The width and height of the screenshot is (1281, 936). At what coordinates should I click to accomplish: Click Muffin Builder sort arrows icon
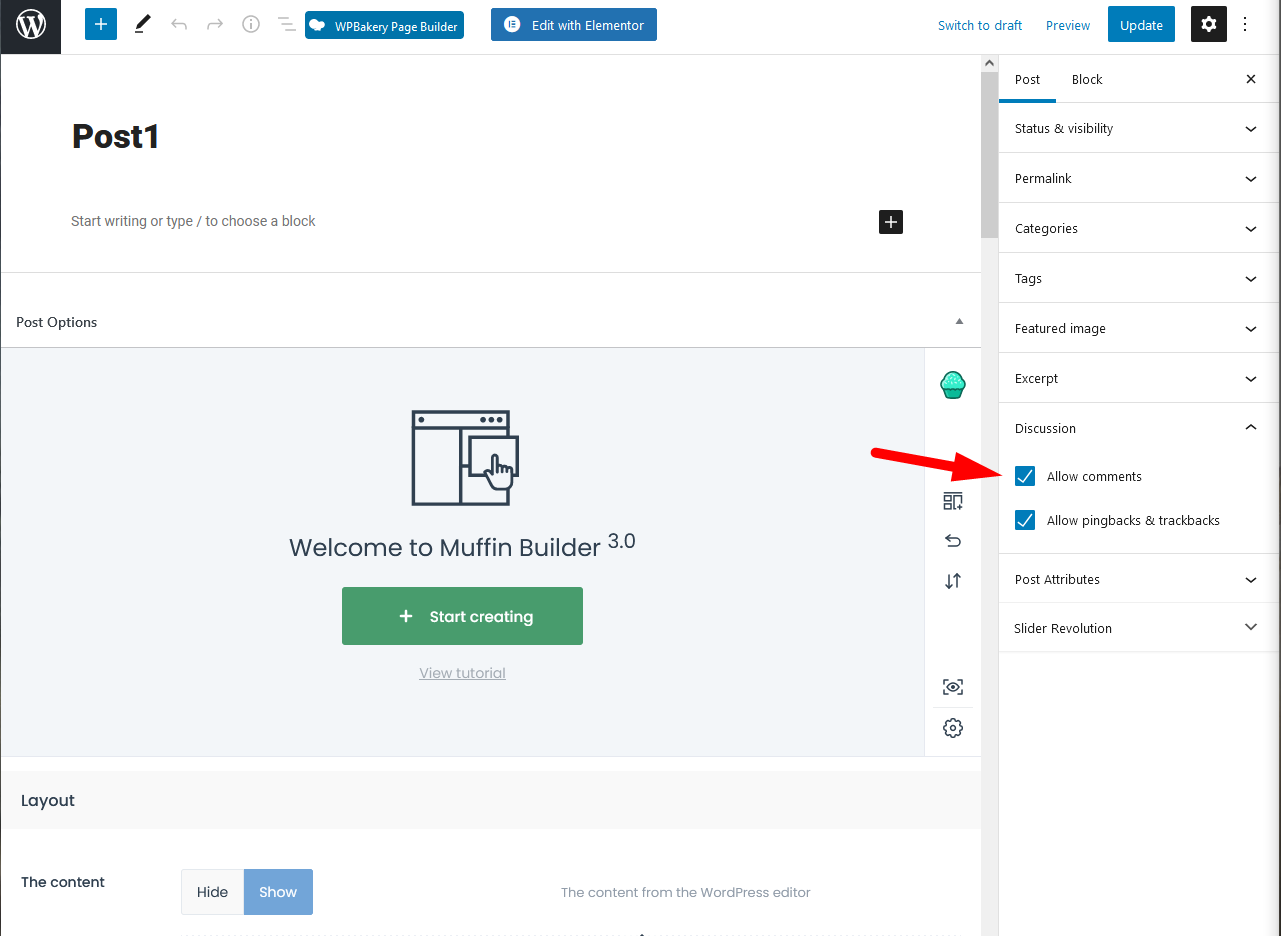click(x=953, y=581)
